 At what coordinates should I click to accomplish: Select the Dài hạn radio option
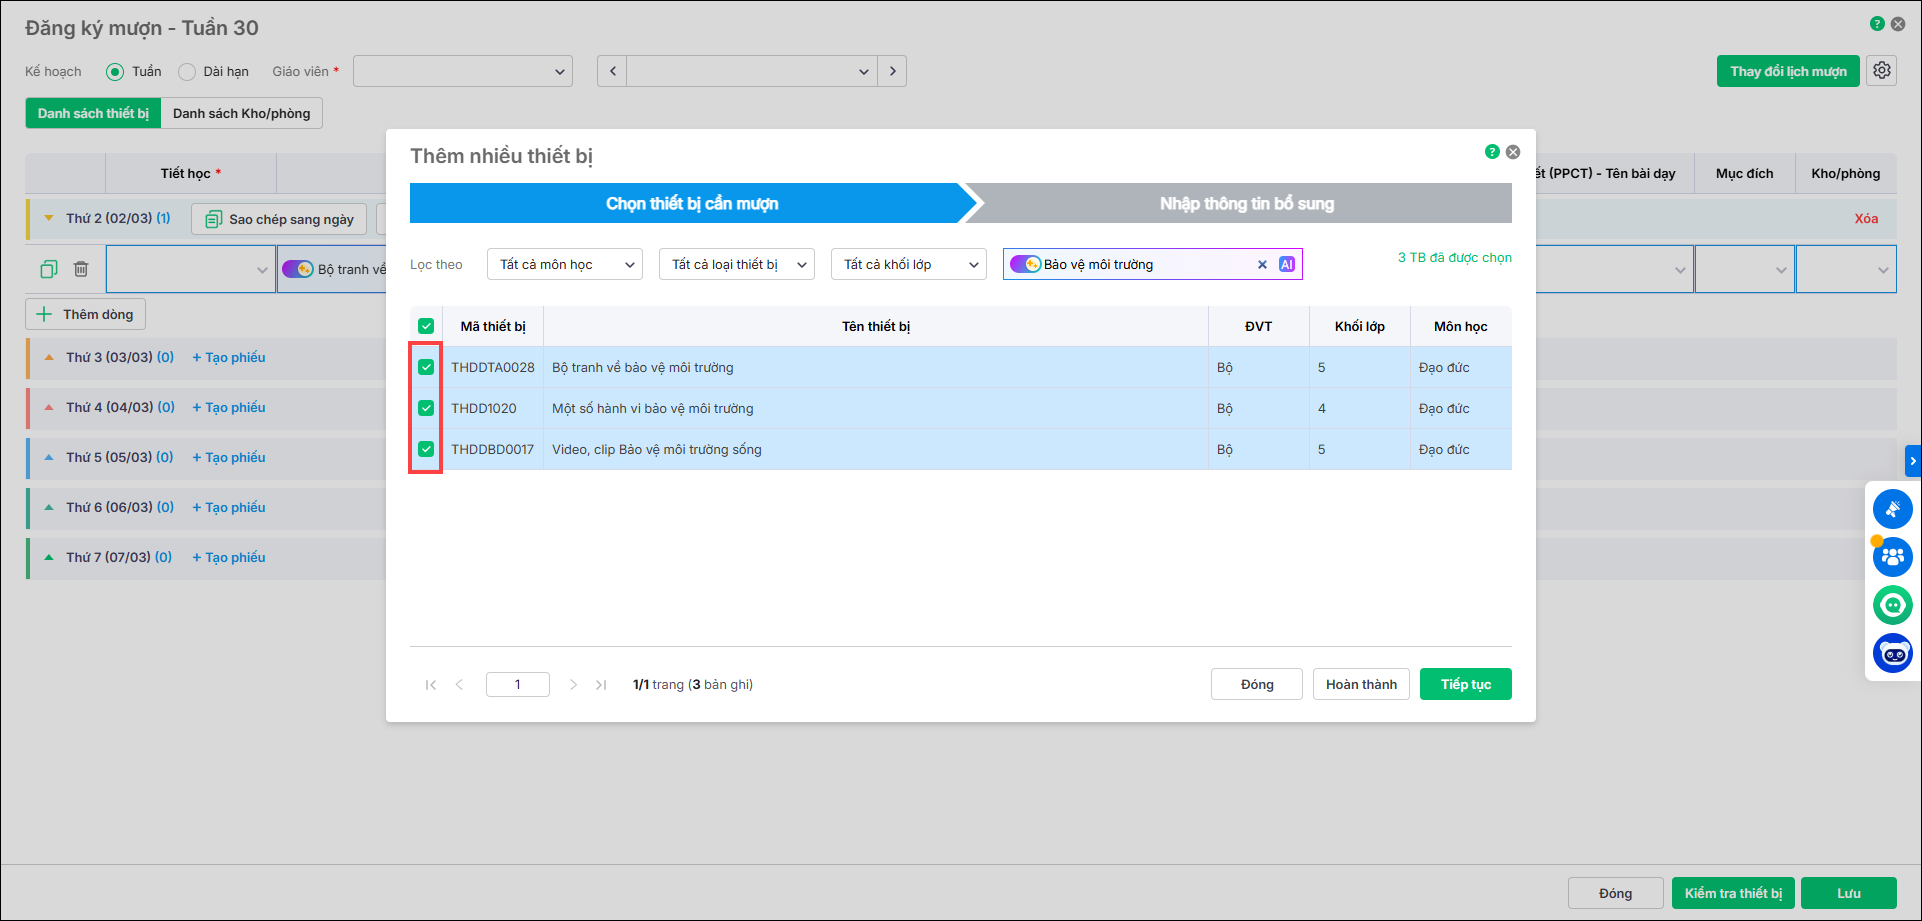187,72
